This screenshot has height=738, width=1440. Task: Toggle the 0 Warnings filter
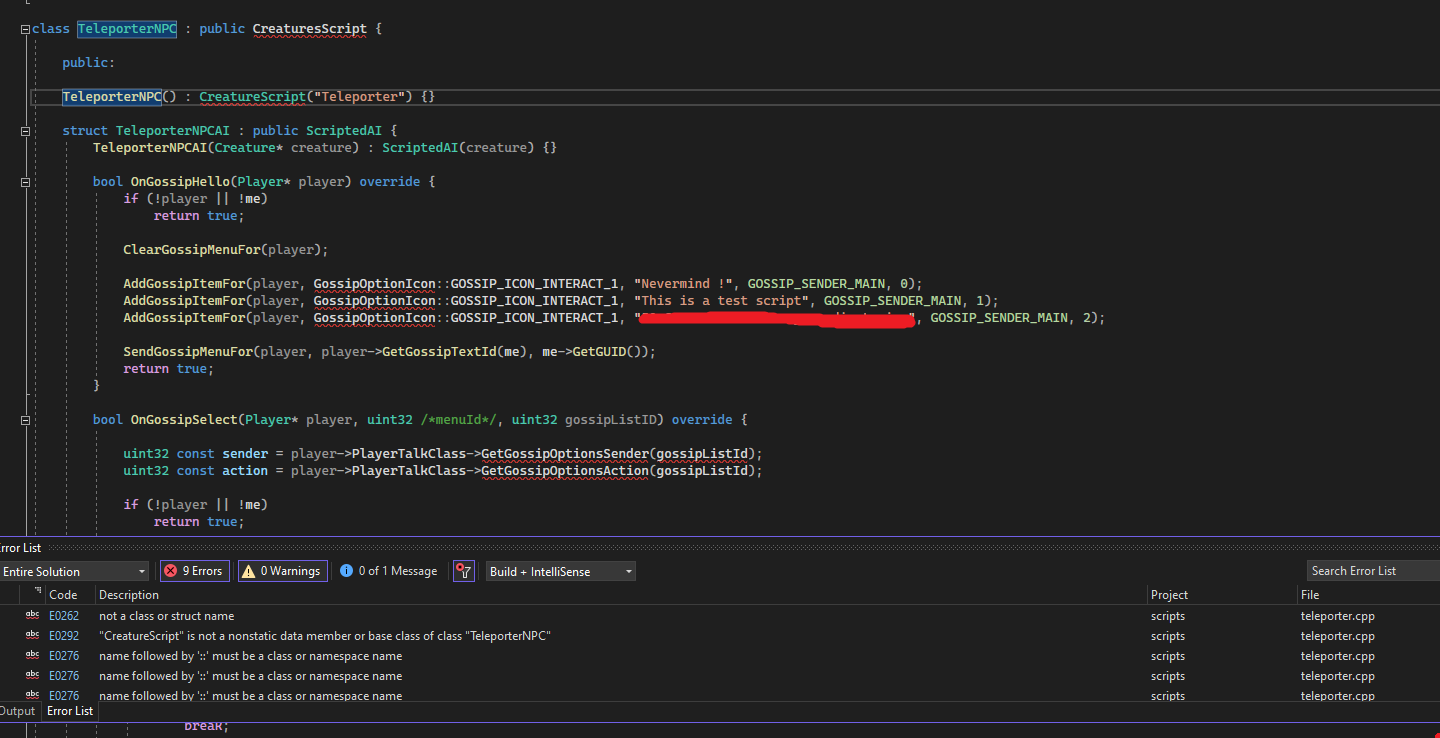click(x=283, y=571)
